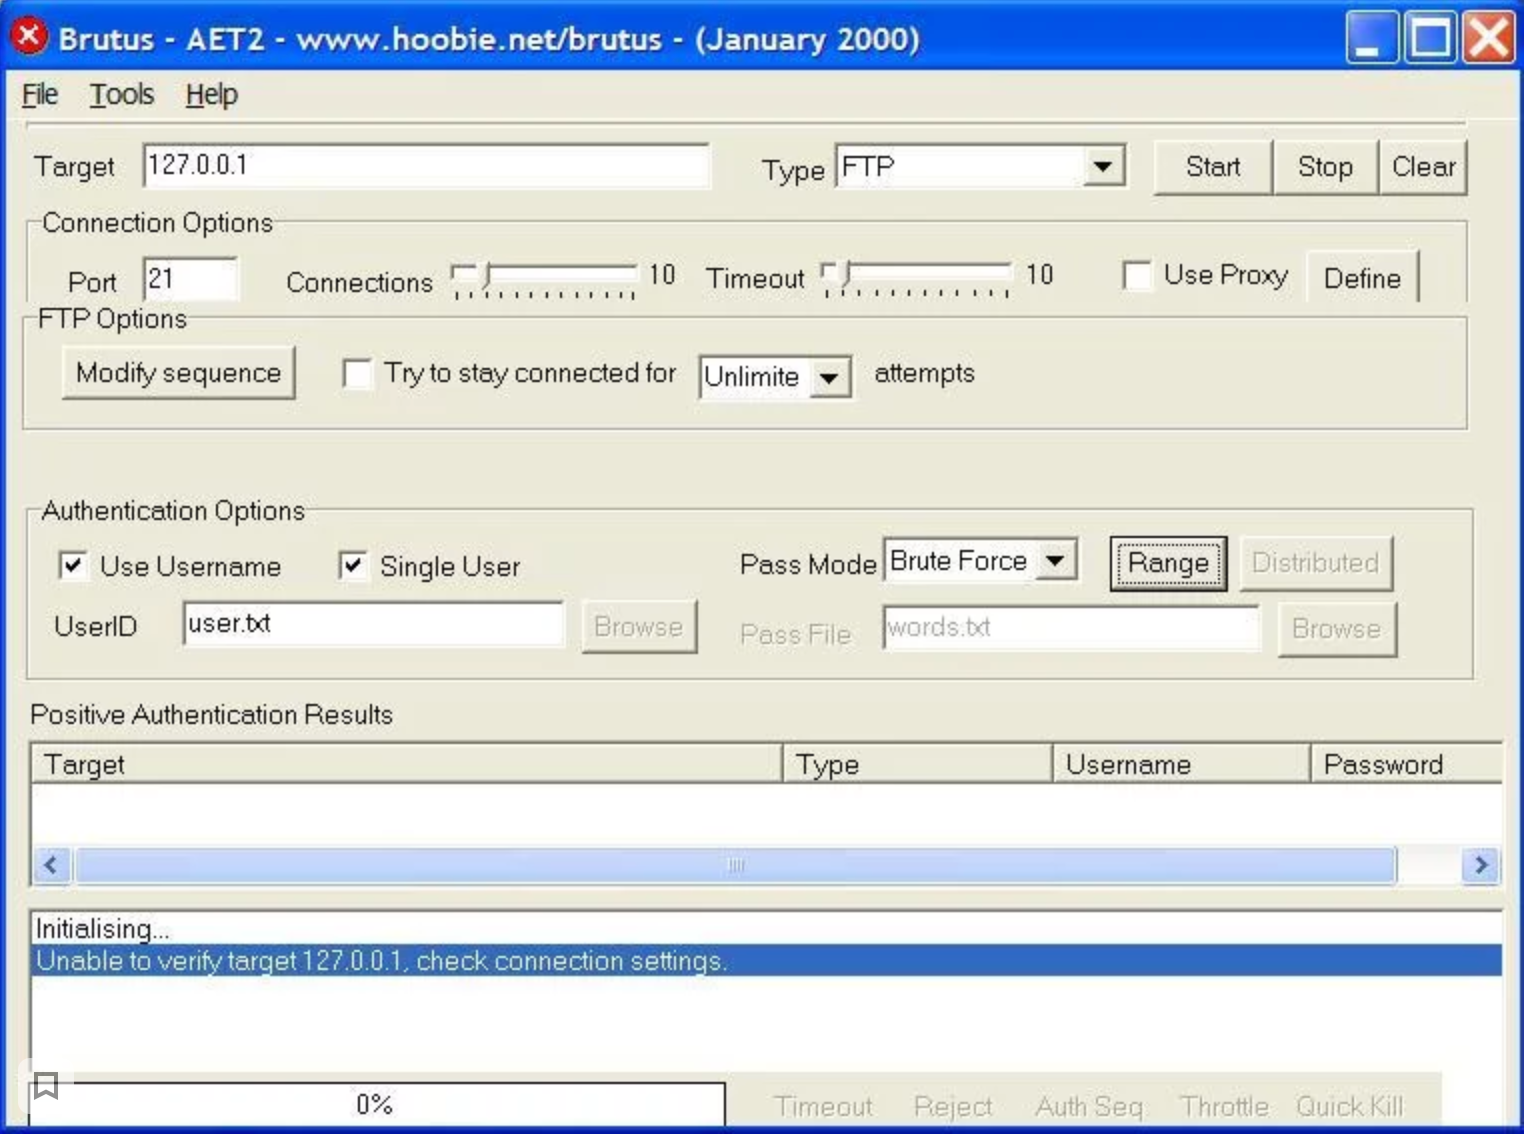Screen dimensions: 1524x1134
Task: Click the Auth Seq status indicator
Action: coord(1089,1106)
